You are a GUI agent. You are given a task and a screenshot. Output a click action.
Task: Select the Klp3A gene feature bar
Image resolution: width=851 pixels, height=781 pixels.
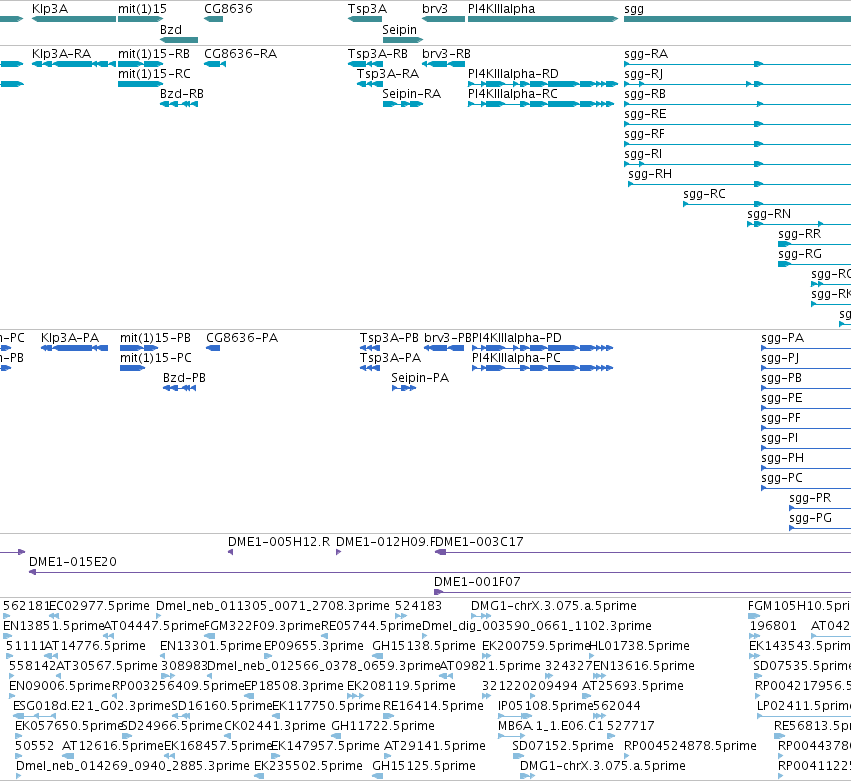click(74, 19)
